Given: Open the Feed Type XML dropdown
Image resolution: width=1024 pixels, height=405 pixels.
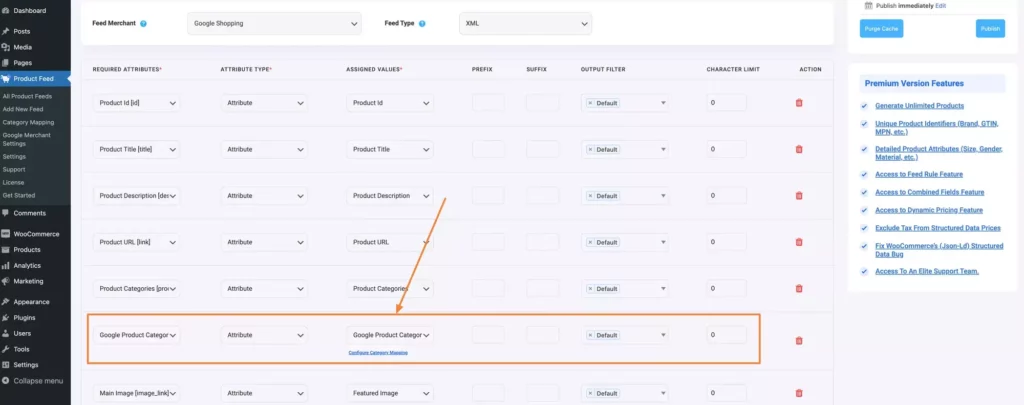Looking at the screenshot, I should (x=526, y=23).
